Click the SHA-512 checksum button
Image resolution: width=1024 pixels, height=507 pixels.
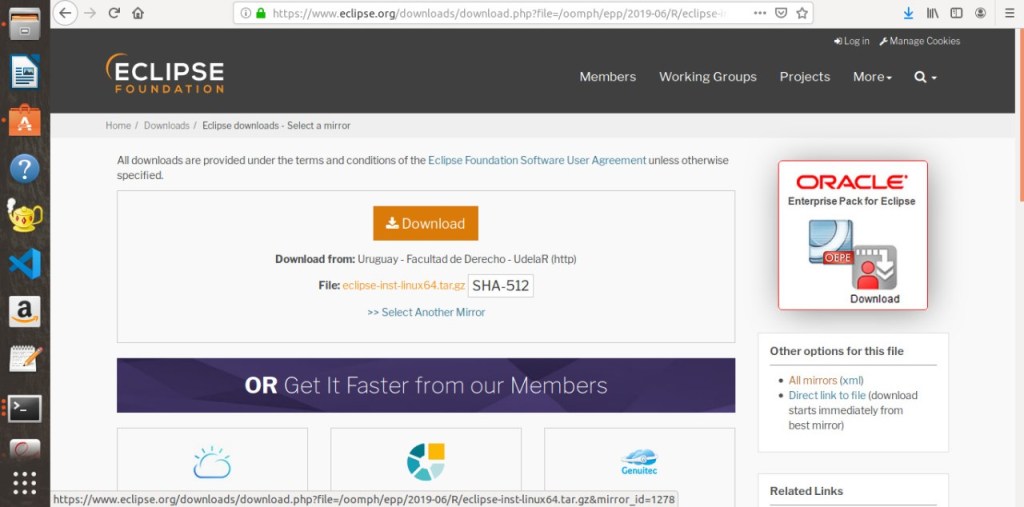[501, 286]
